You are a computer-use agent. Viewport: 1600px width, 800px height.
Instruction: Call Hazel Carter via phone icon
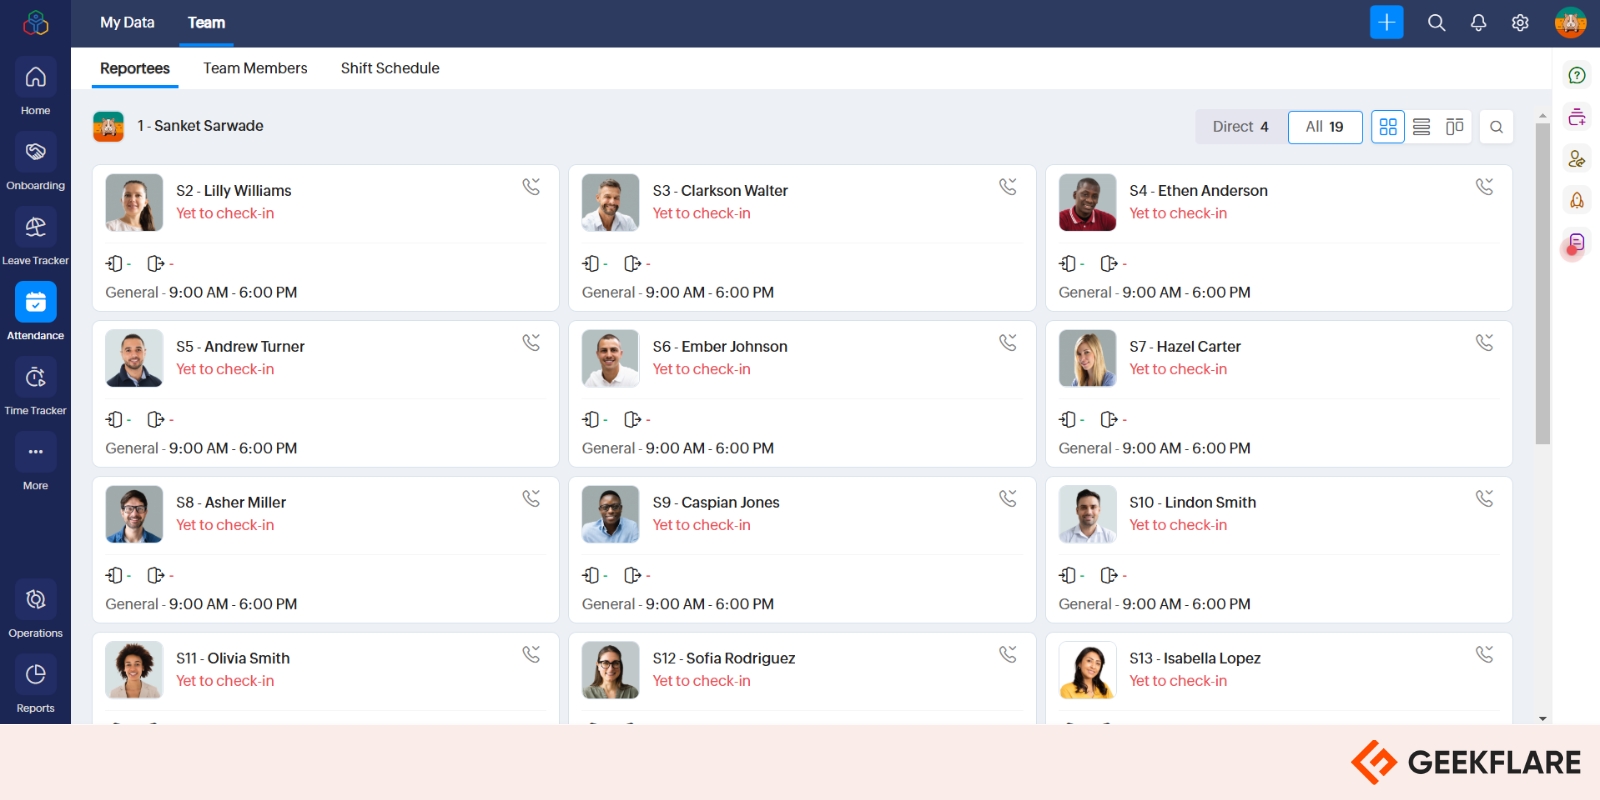coord(1485,343)
